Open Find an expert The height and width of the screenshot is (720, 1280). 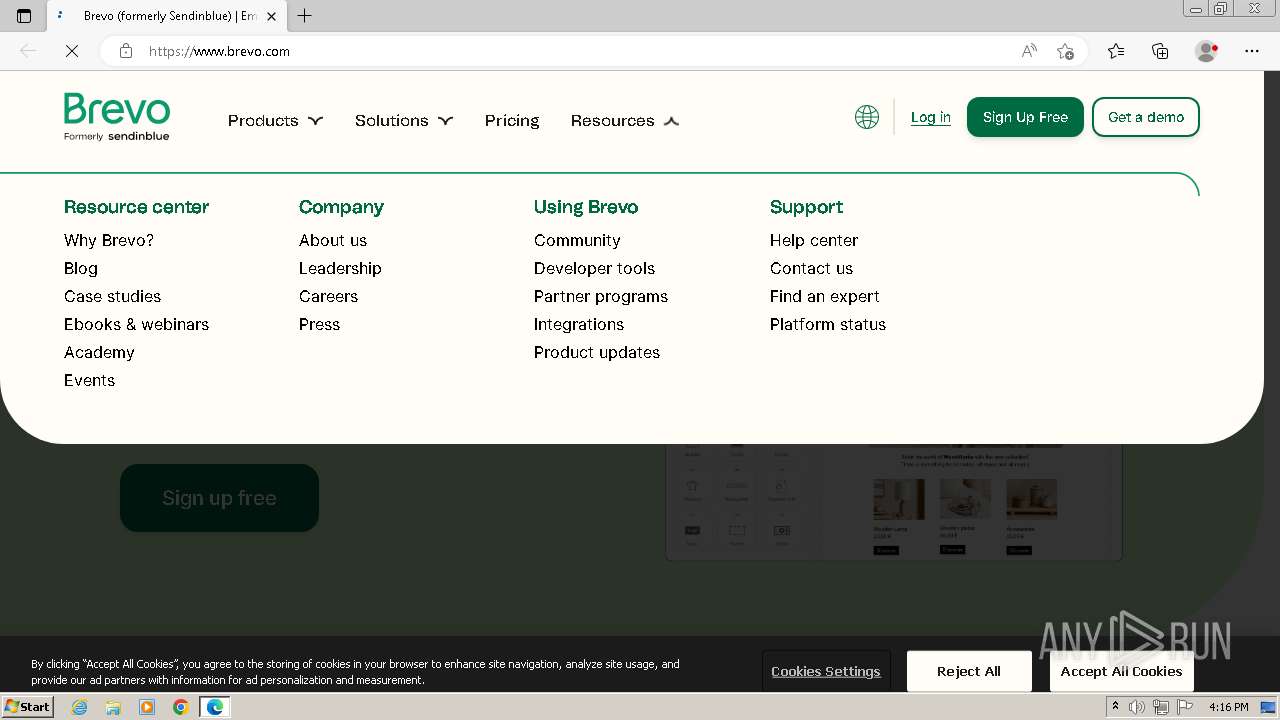click(x=825, y=296)
